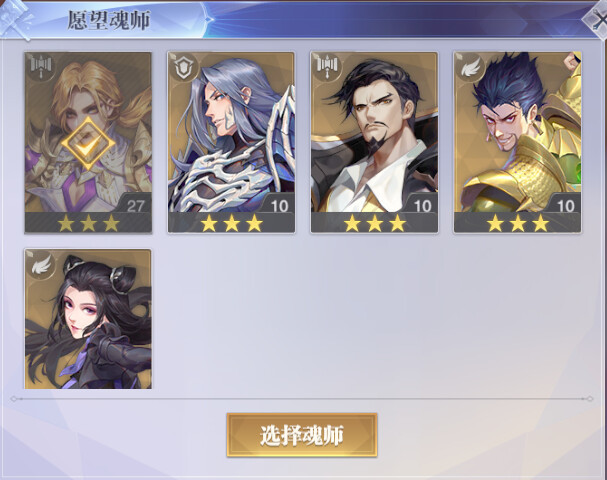607x480 pixels.
Task: Click the wing class icon on golden-armored card
Action: coord(470,67)
